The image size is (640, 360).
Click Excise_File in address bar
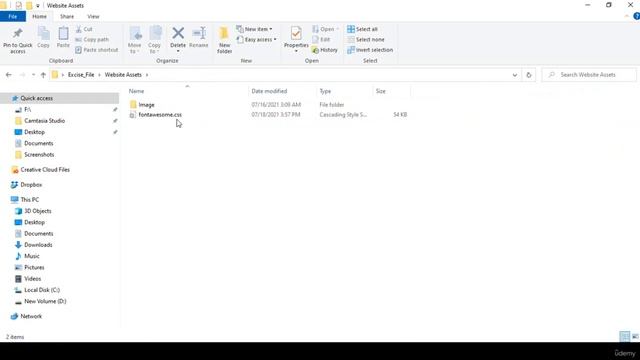[x=81, y=75]
